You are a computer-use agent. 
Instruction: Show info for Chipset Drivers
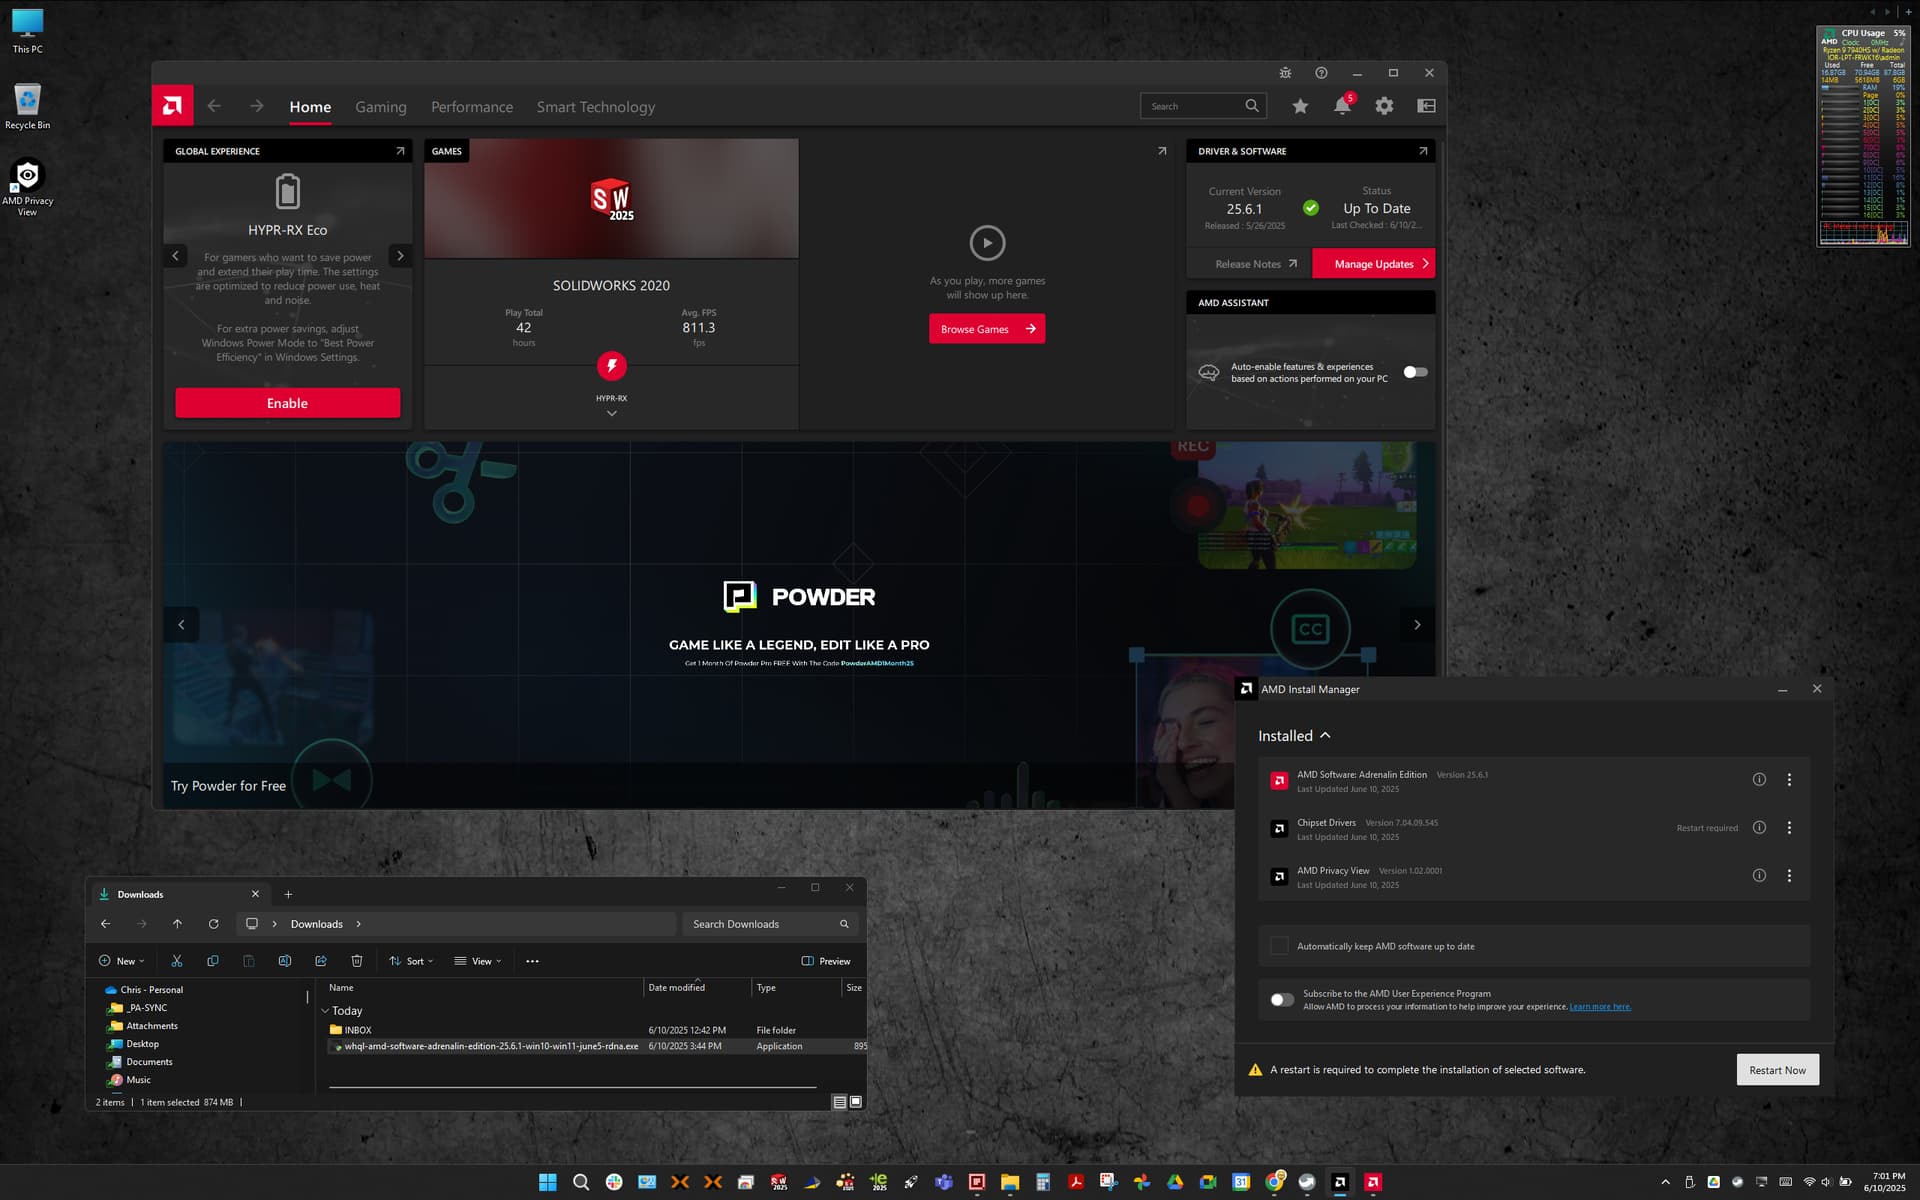tap(1759, 828)
